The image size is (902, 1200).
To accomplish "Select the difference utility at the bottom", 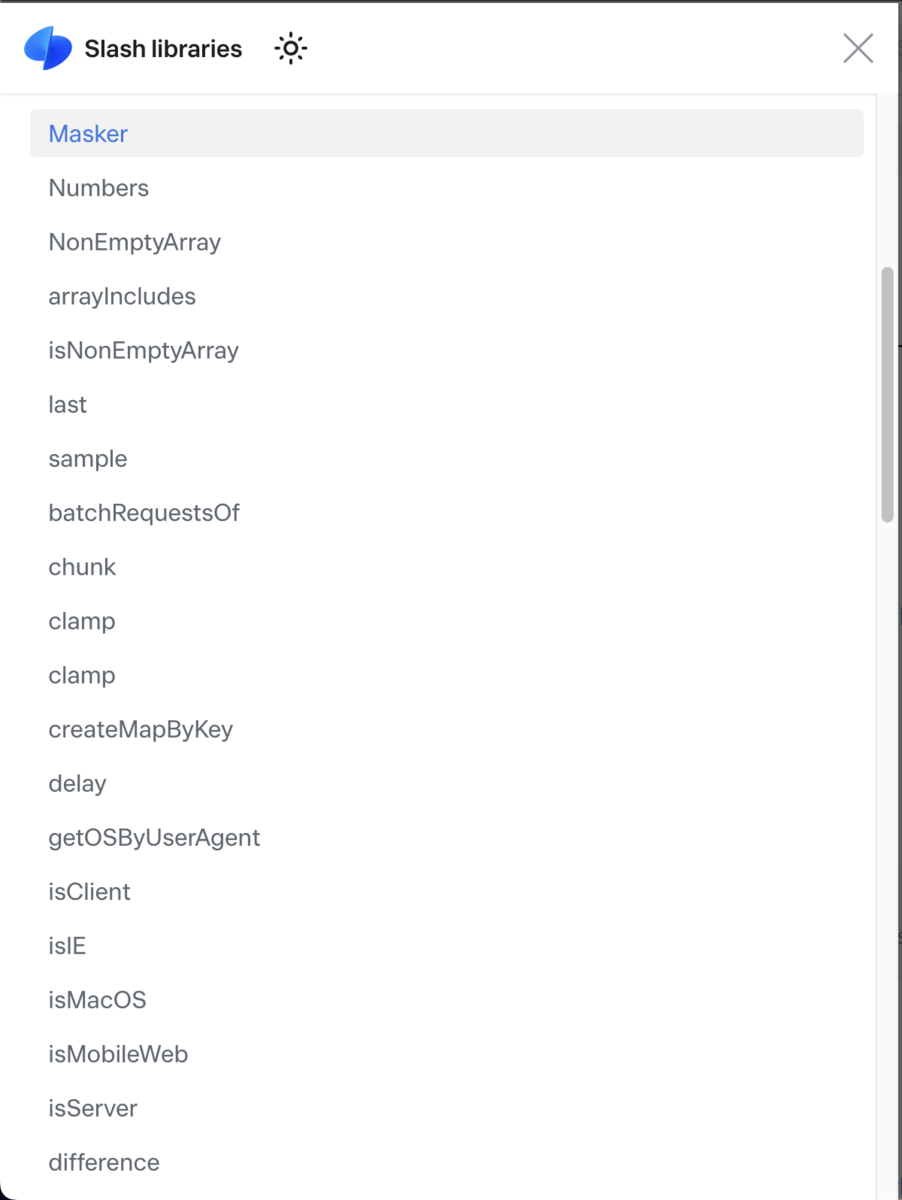I will 103,1162.
